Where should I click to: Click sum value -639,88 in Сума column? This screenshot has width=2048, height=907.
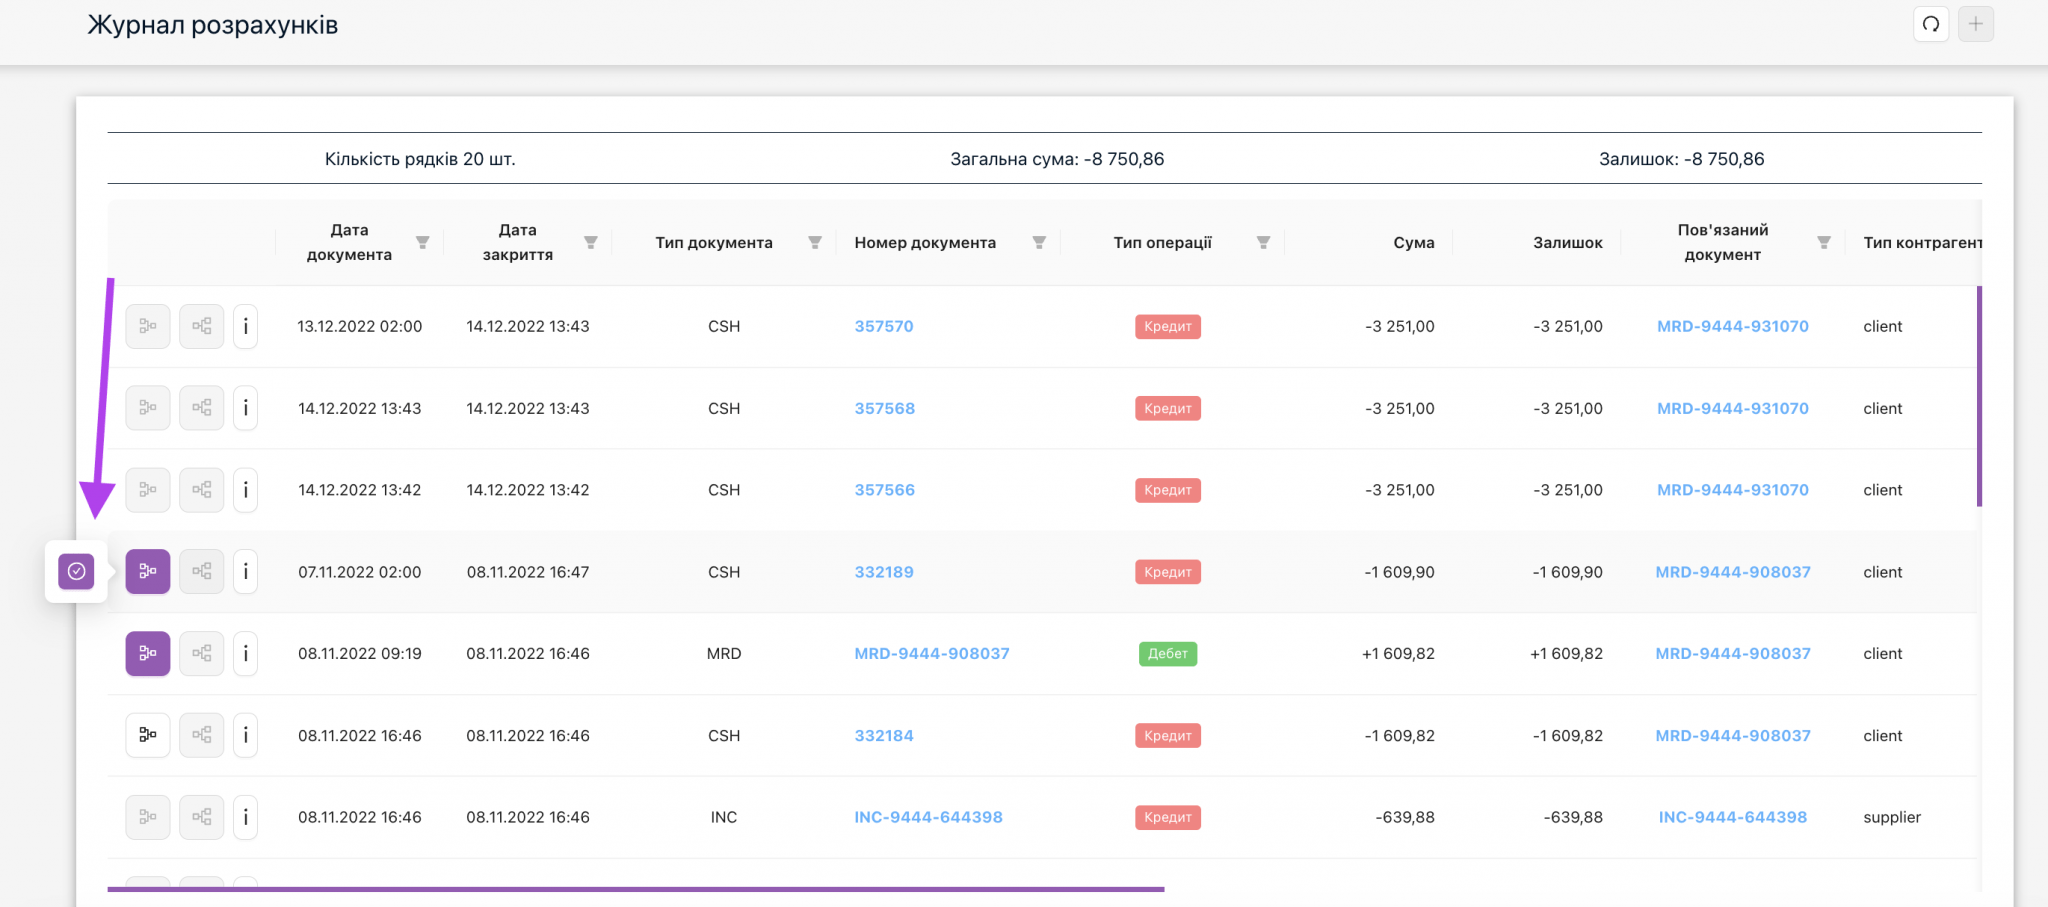(1405, 817)
